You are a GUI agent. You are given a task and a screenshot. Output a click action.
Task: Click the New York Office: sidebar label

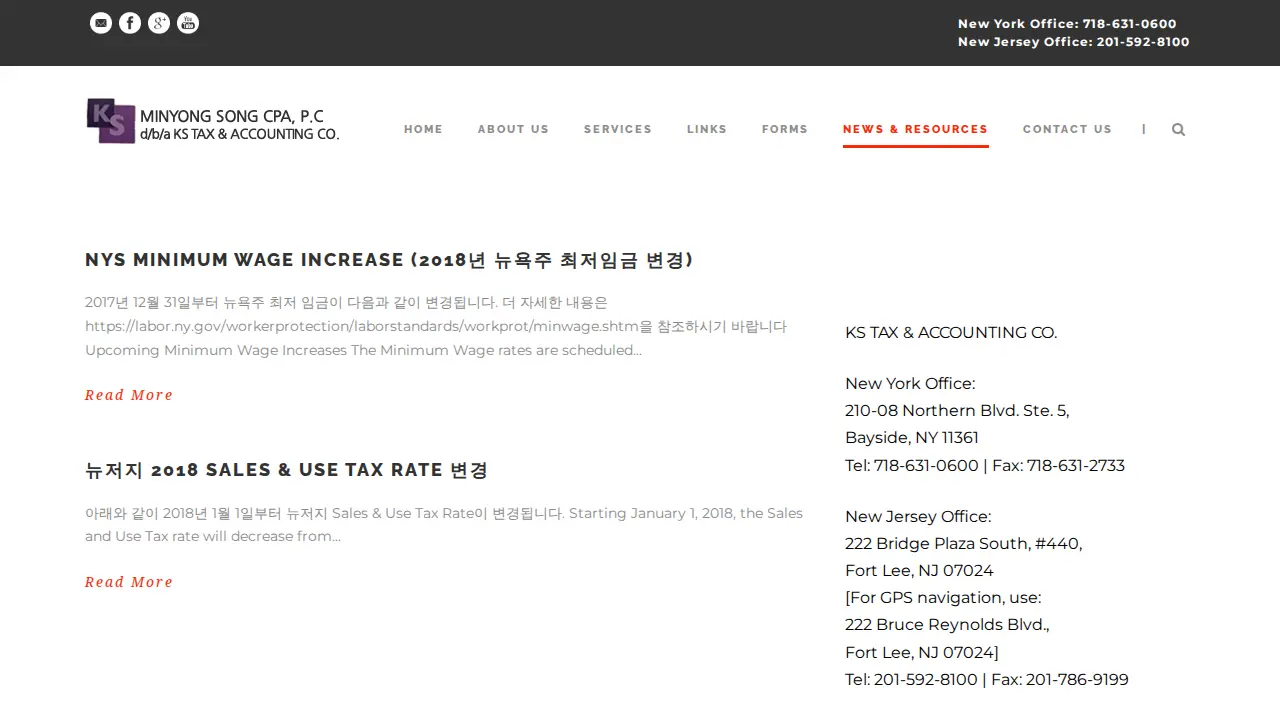[x=910, y=384]
